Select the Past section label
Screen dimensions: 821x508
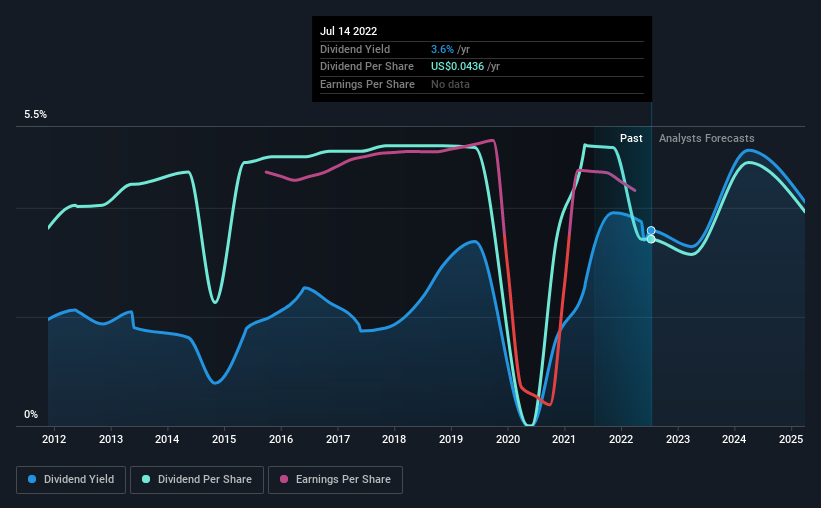[x=631, y=138]
